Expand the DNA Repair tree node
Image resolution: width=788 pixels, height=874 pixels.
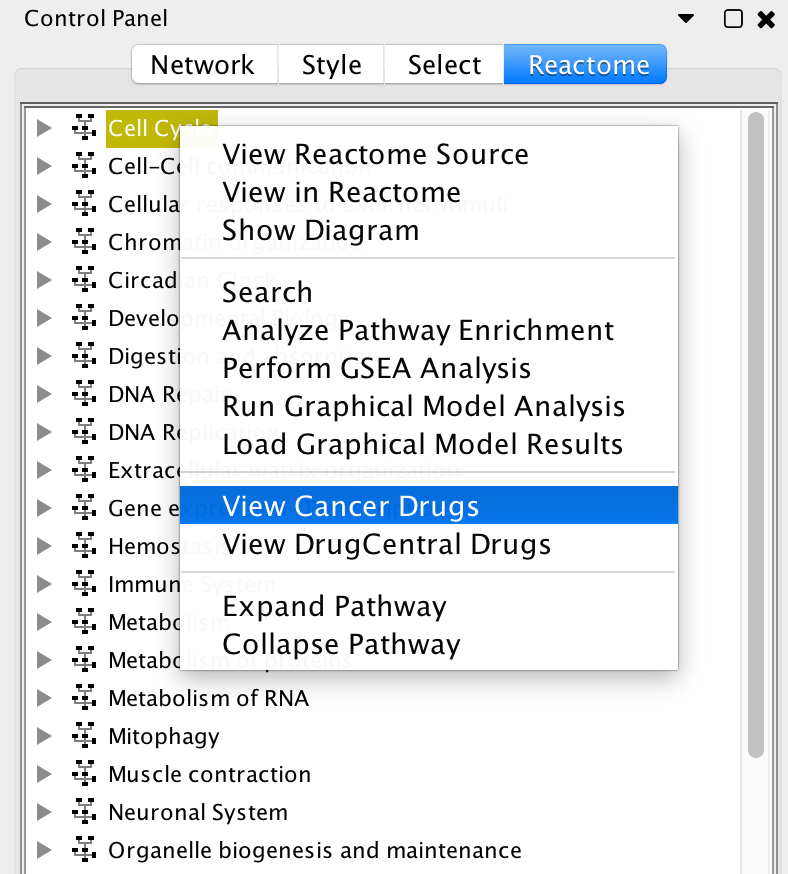click(44, 394)
